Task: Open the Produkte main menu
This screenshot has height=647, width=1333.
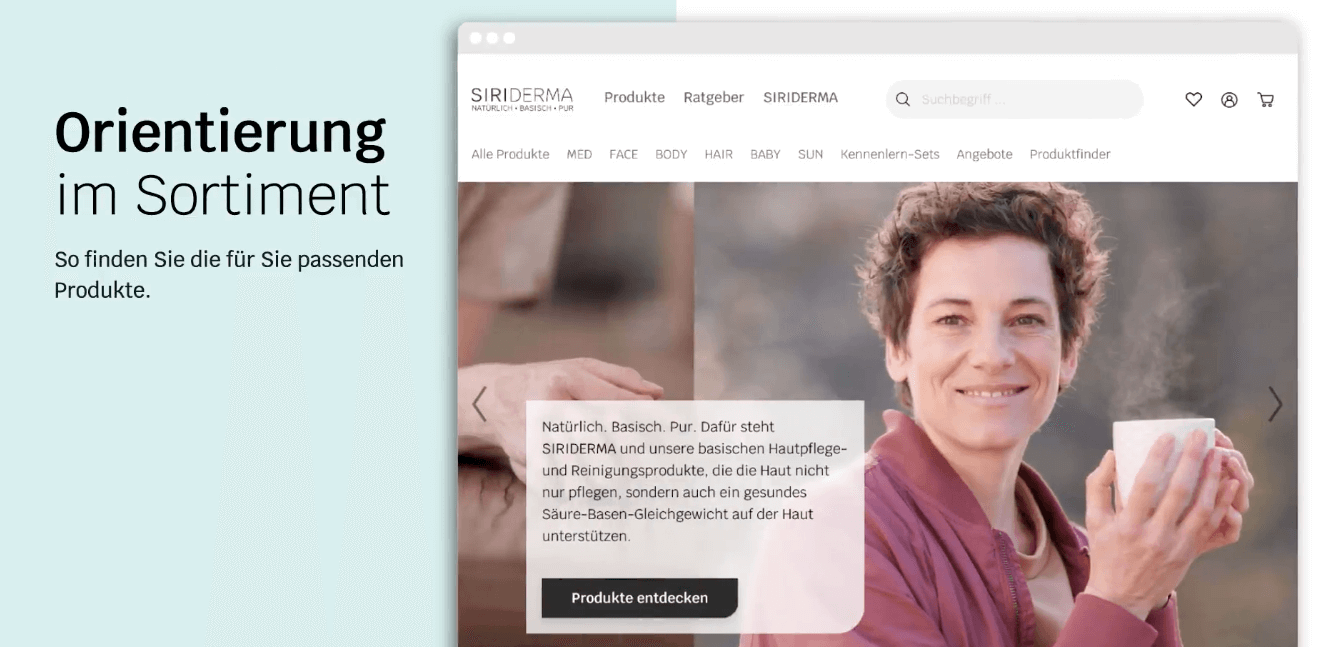Action: [634, 98]
